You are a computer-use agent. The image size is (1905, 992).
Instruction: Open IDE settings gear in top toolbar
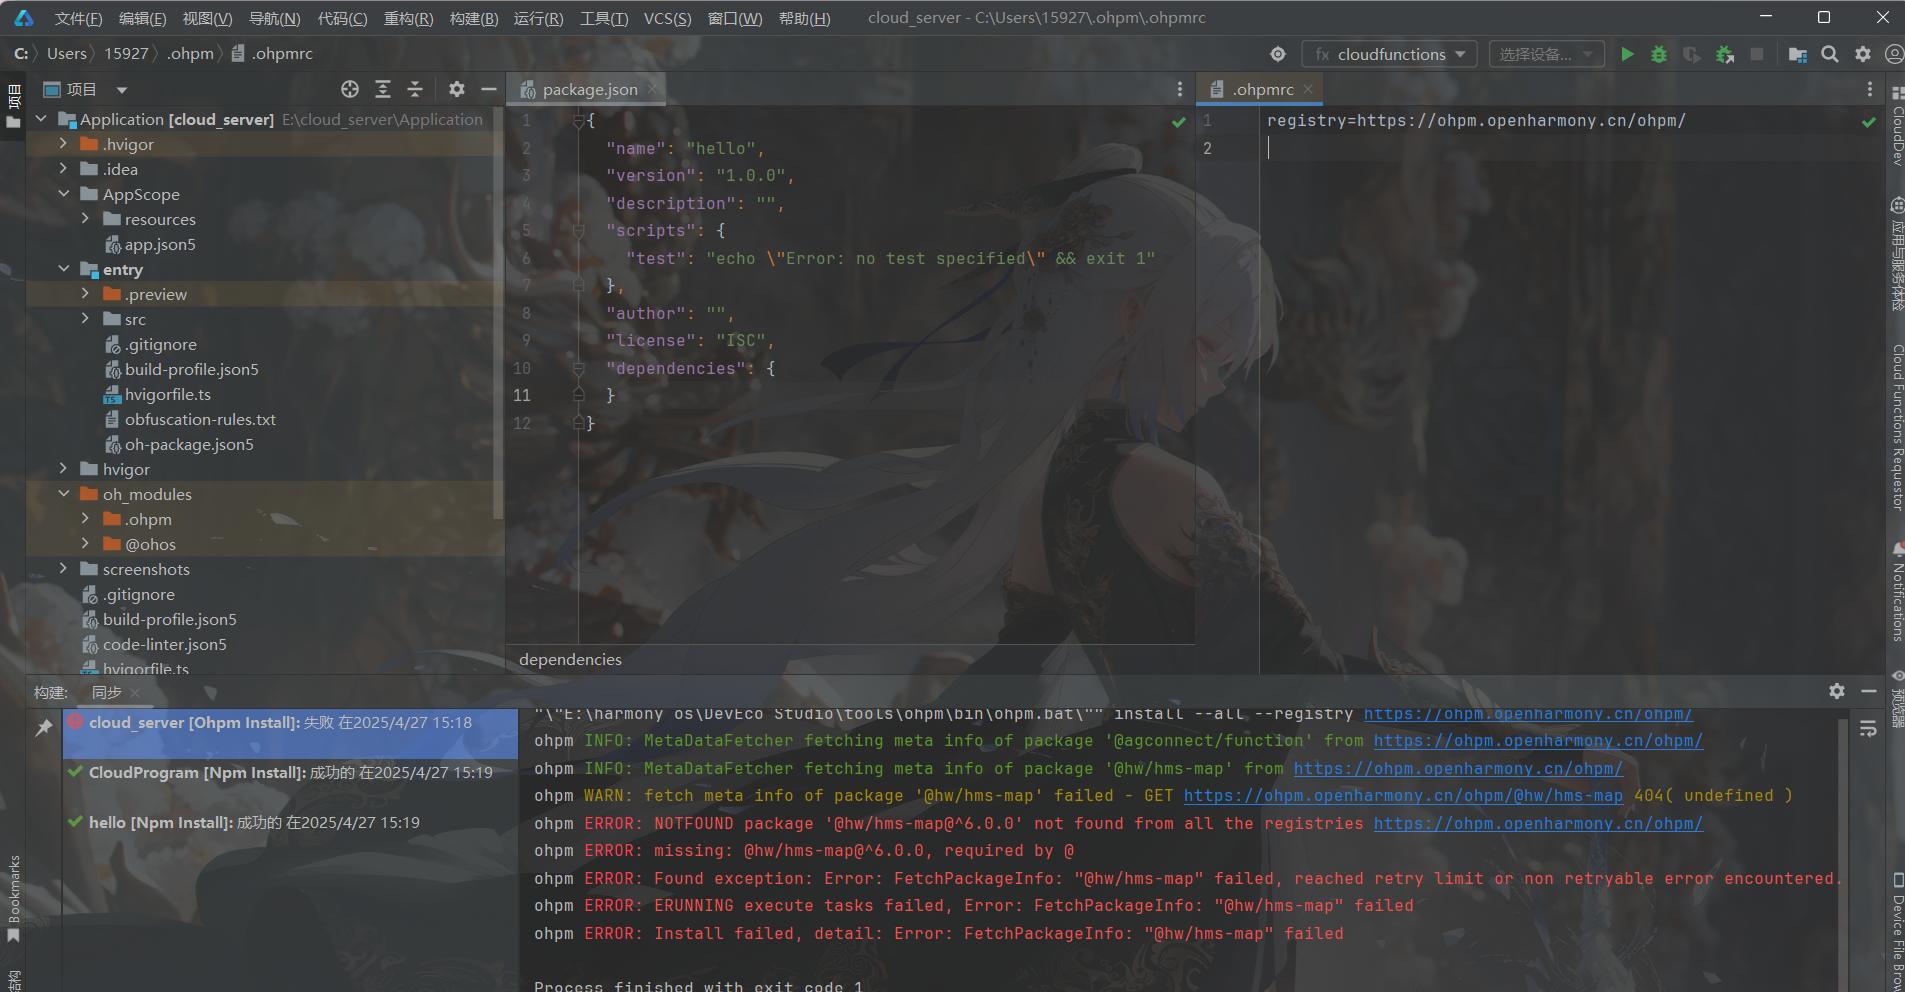click(x=1863, y=54)
